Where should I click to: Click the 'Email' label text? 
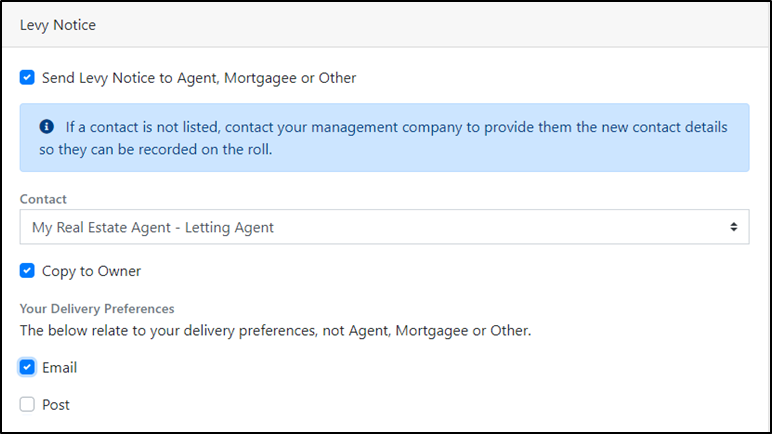coord(59,367)
